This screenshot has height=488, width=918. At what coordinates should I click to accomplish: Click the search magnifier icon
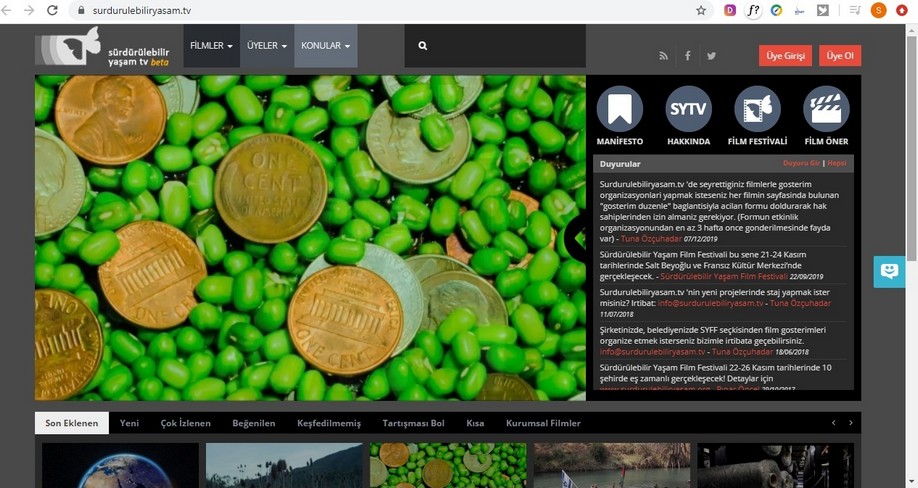[423, 46]
